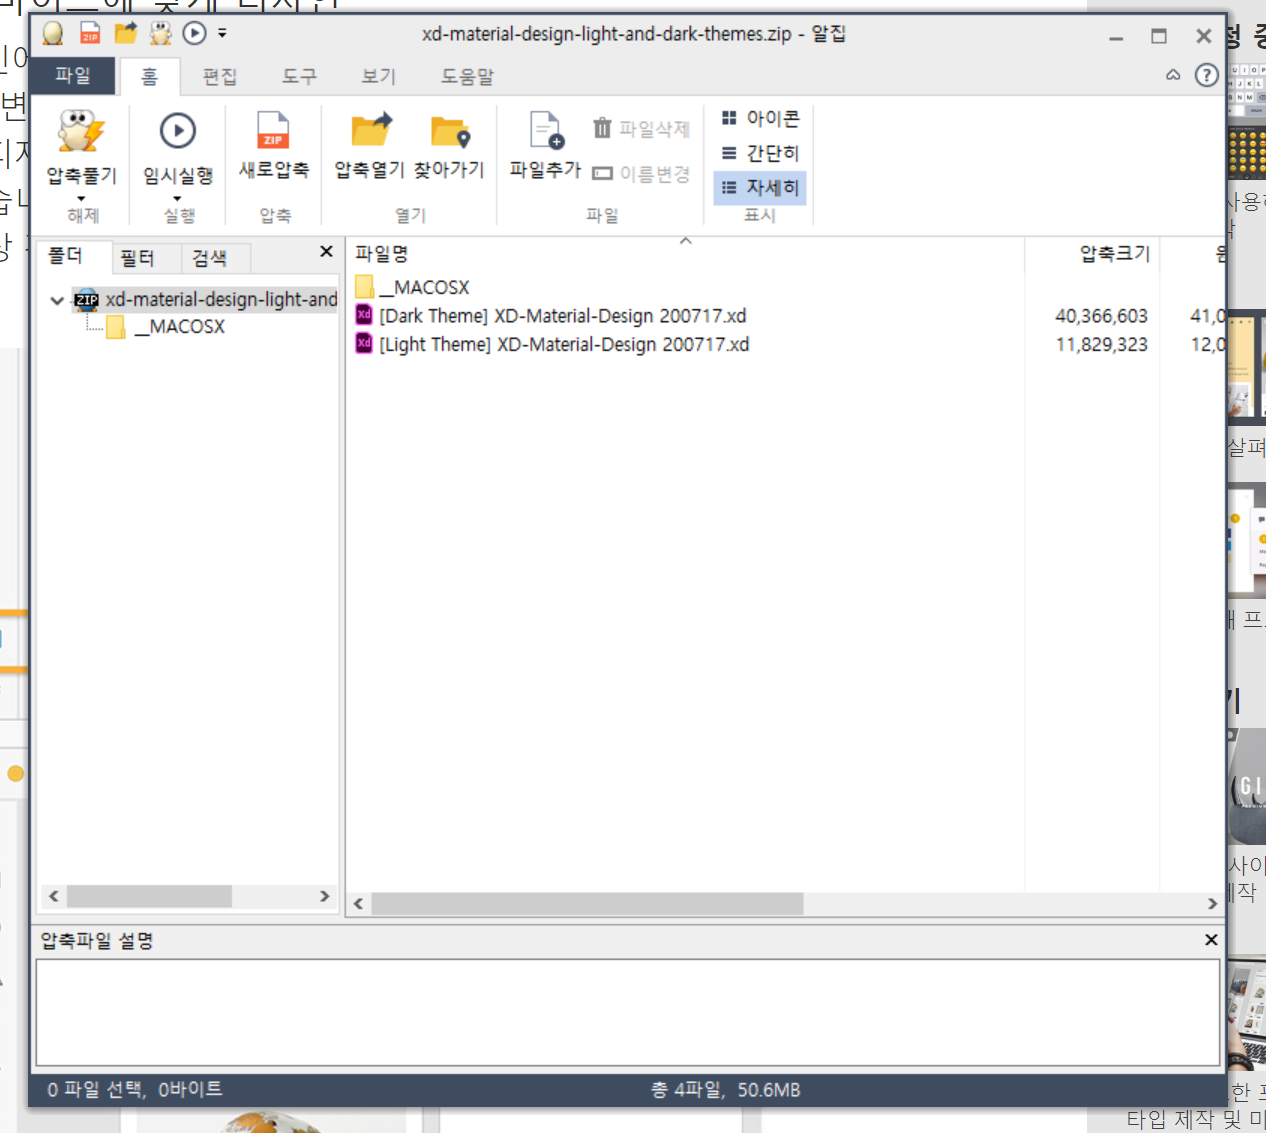This screenshot has height=1133, width=1266.
Task: Click the 새로압축 ZIP icon
Action: tap(273, 131)
